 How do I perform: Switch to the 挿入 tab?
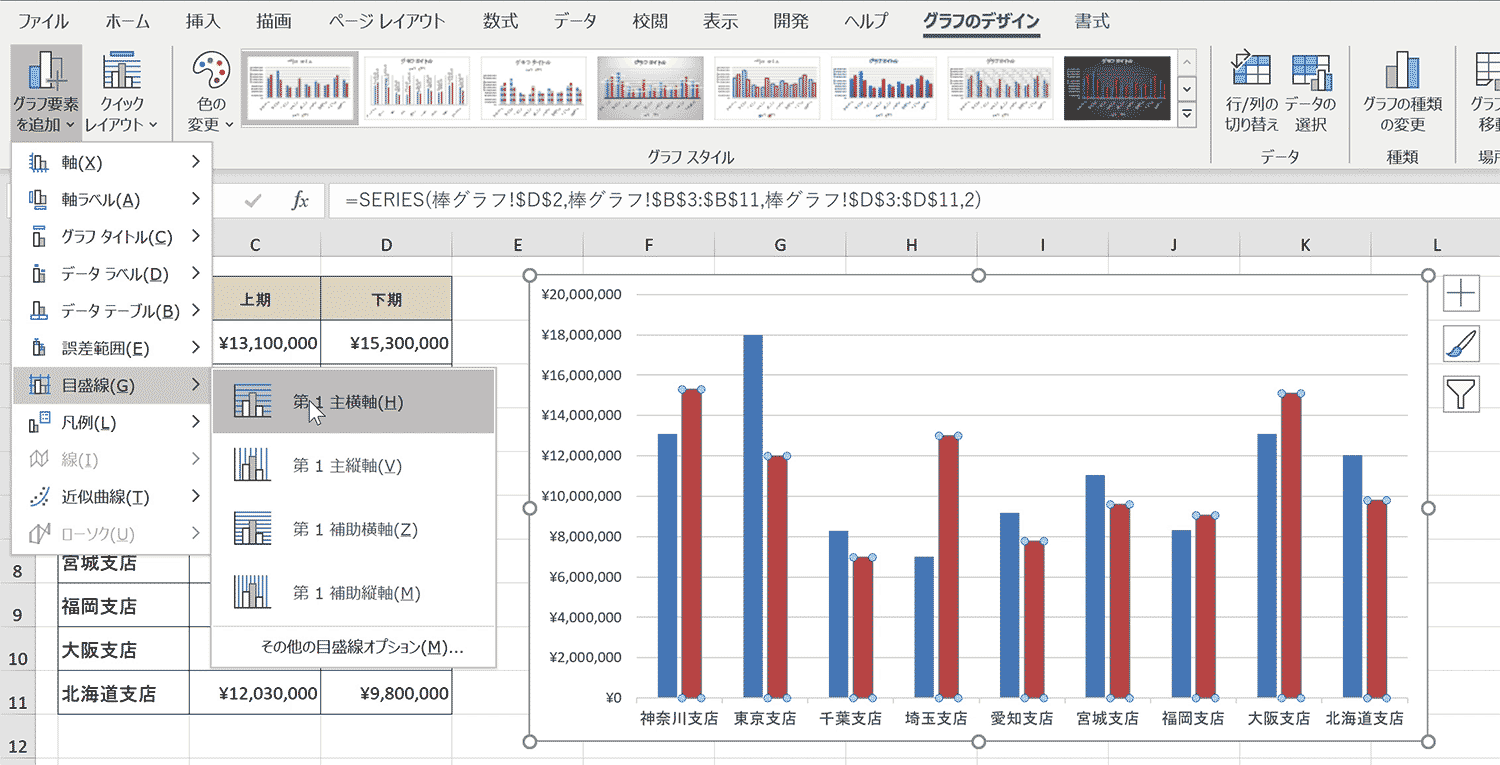point(204,21)
